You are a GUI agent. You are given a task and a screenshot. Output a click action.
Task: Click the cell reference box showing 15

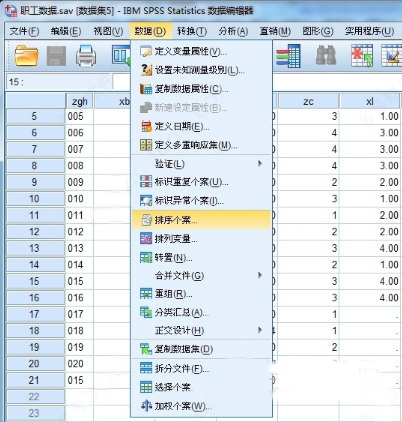tap(58, 82)
